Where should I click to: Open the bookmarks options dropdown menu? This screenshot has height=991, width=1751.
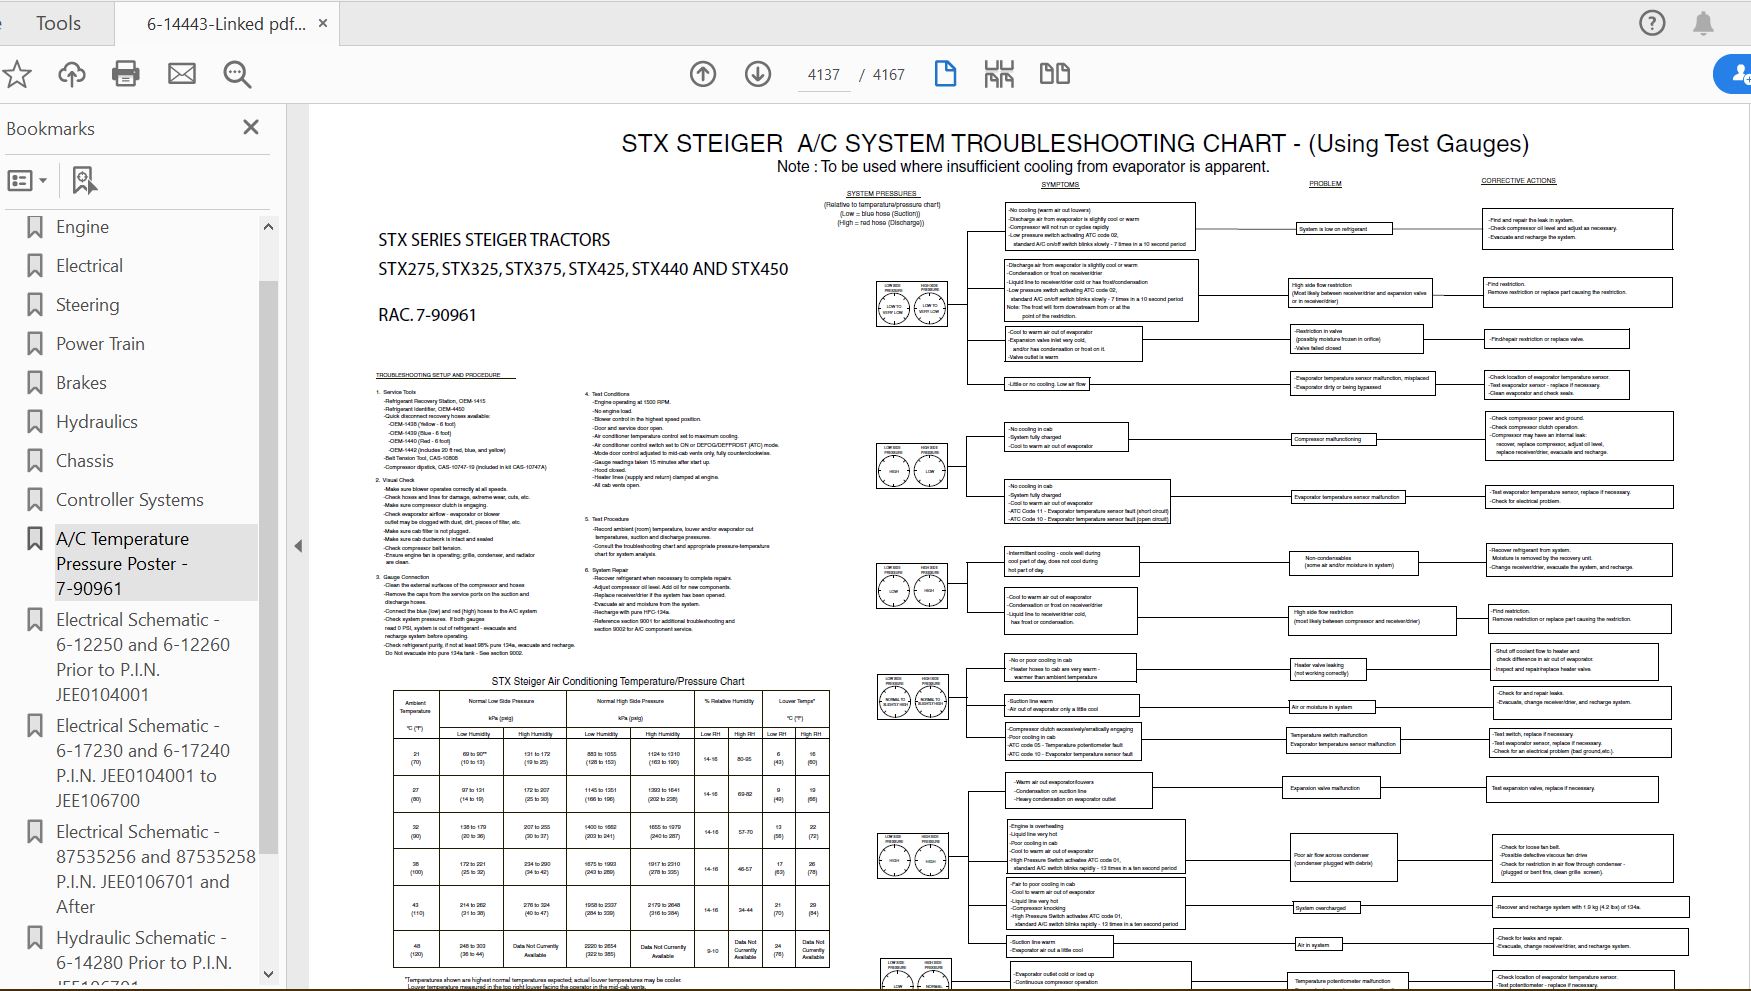click(27, 181)
